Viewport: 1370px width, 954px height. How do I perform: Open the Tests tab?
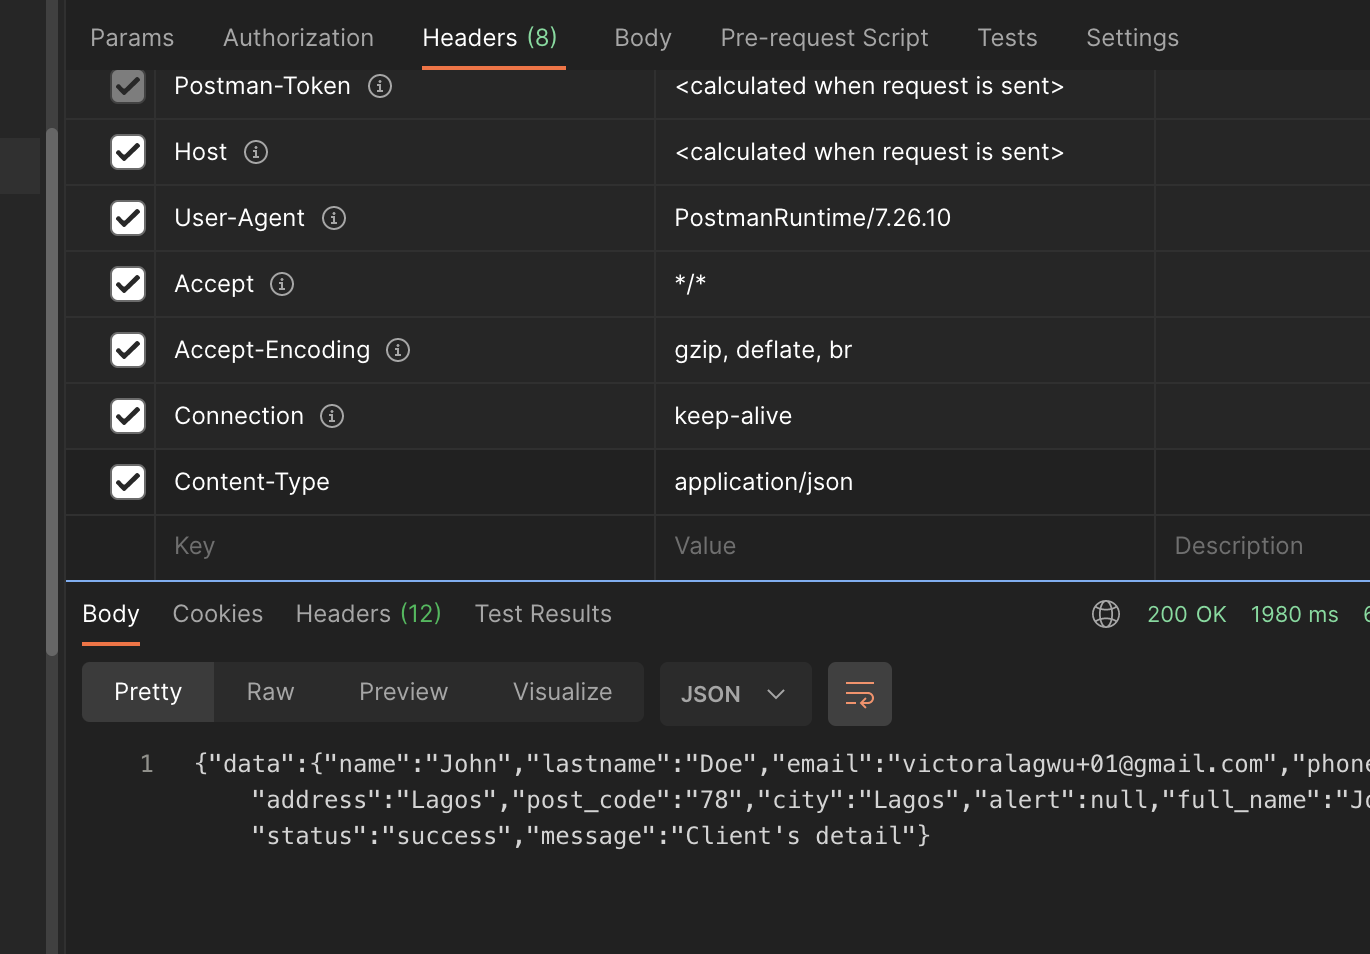coord(1007,37)
